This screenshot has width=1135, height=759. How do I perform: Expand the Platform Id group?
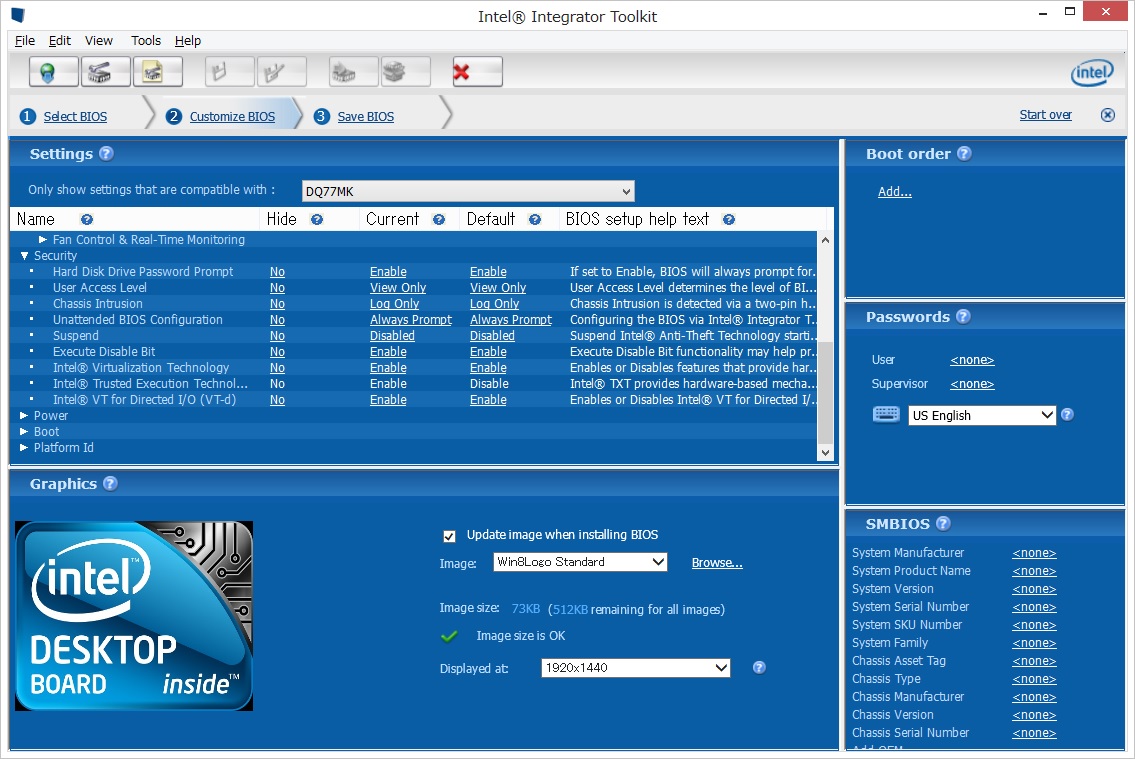coord(24,447)
